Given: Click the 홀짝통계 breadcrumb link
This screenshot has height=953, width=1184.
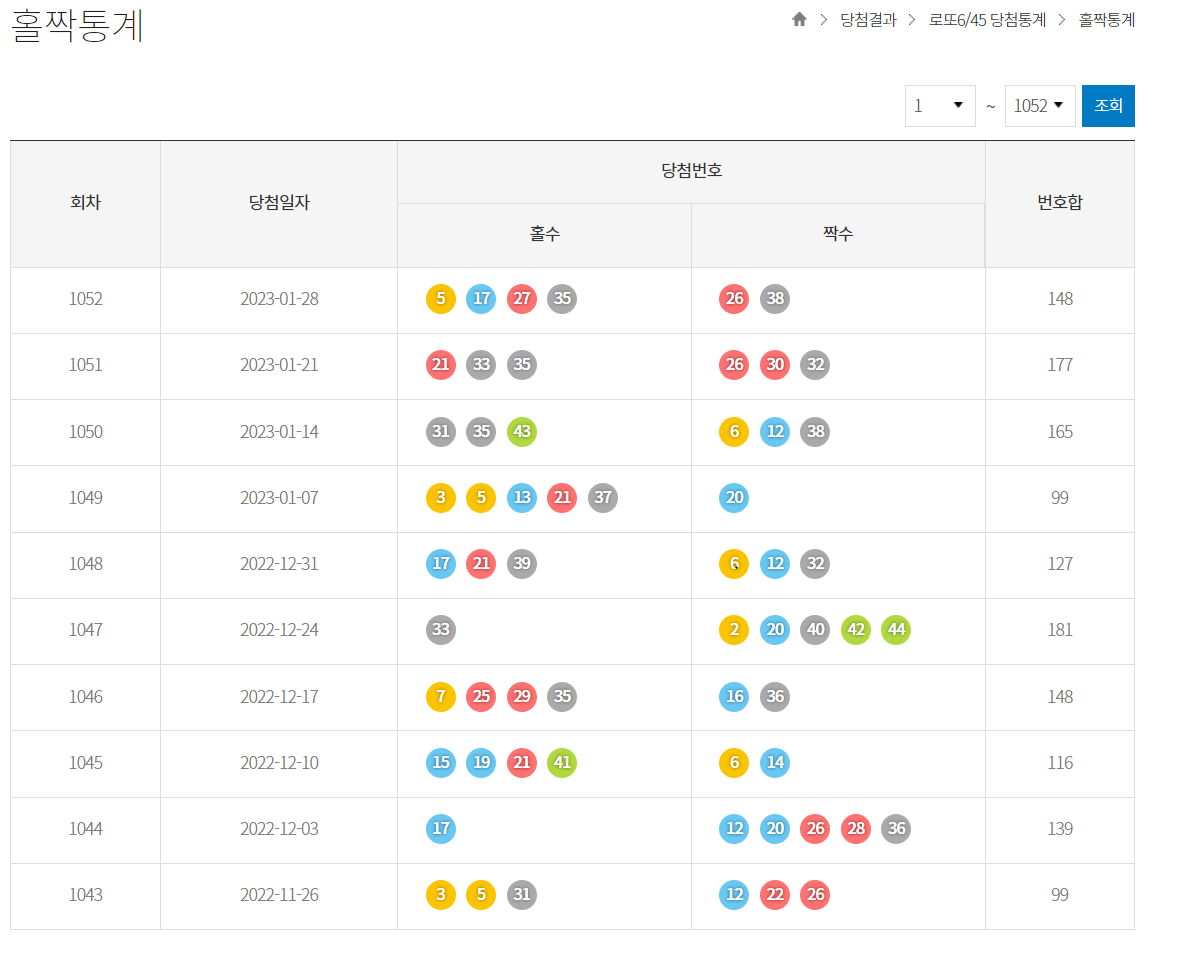Looking at the screenshot, I should point(1106,20).
